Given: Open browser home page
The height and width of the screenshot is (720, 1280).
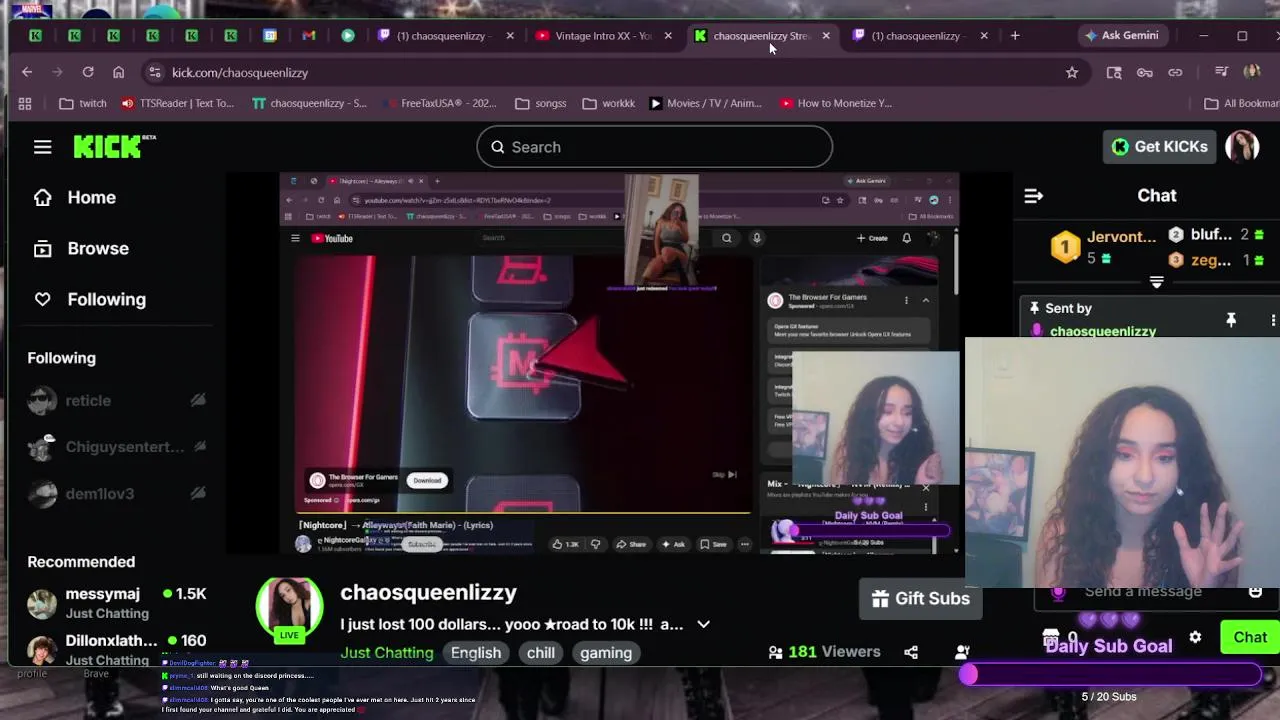Looking at the screenshot, I should (118, 72).
